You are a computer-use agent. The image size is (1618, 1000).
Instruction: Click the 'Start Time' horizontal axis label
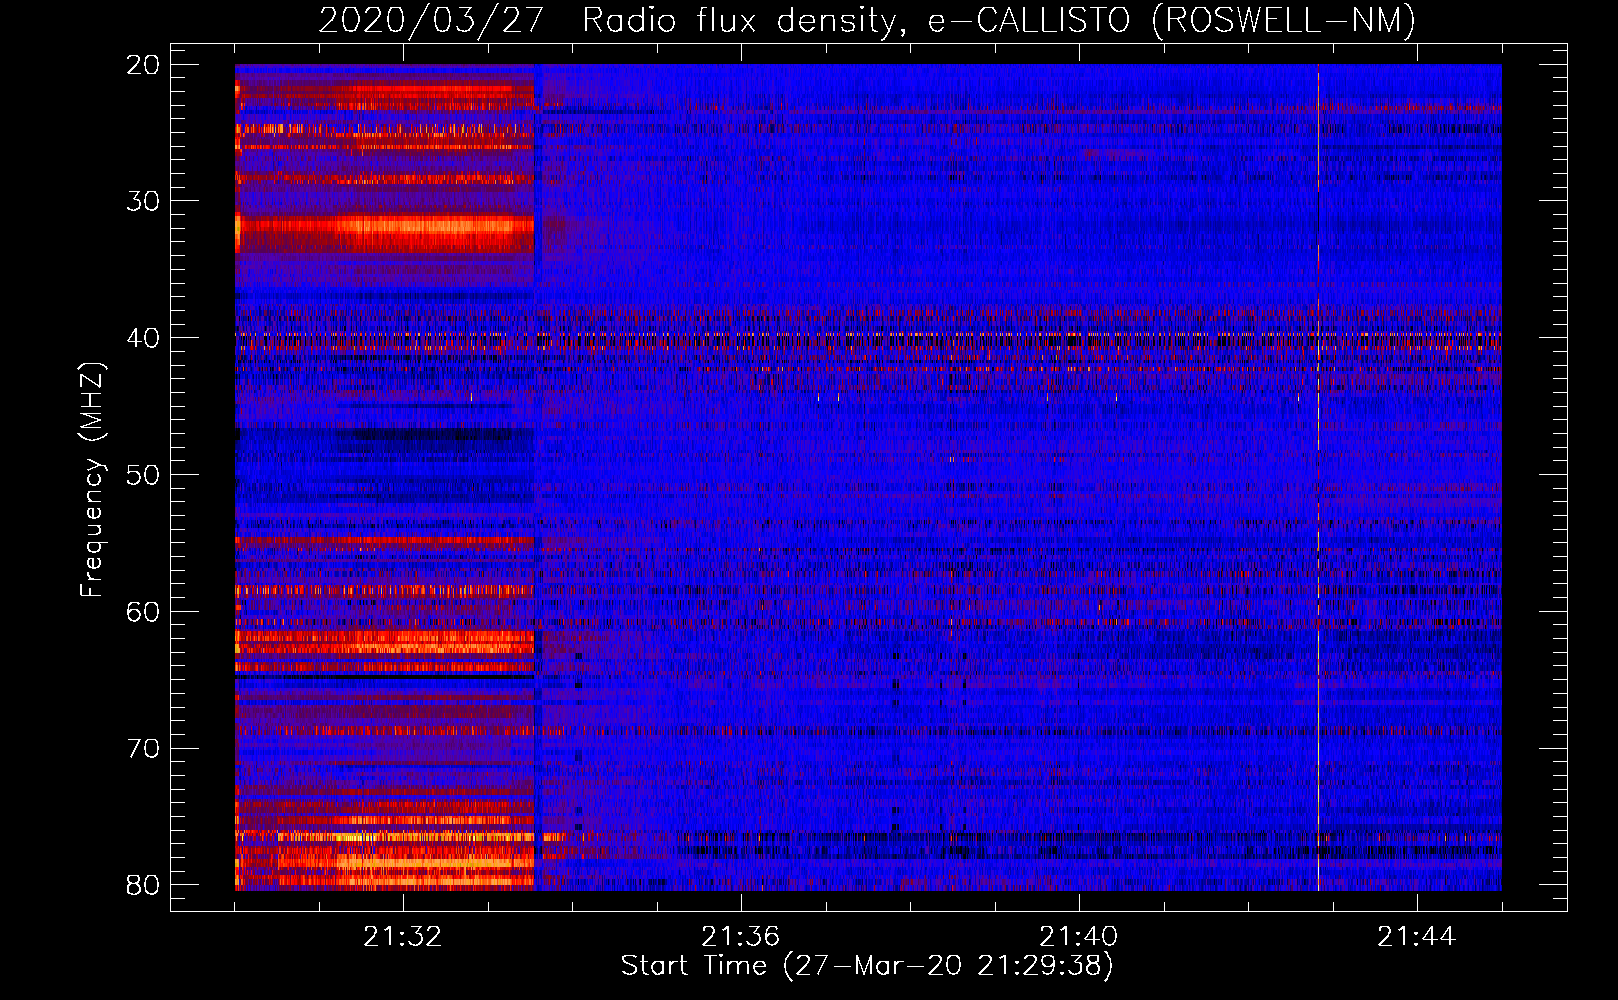[867, 966]
